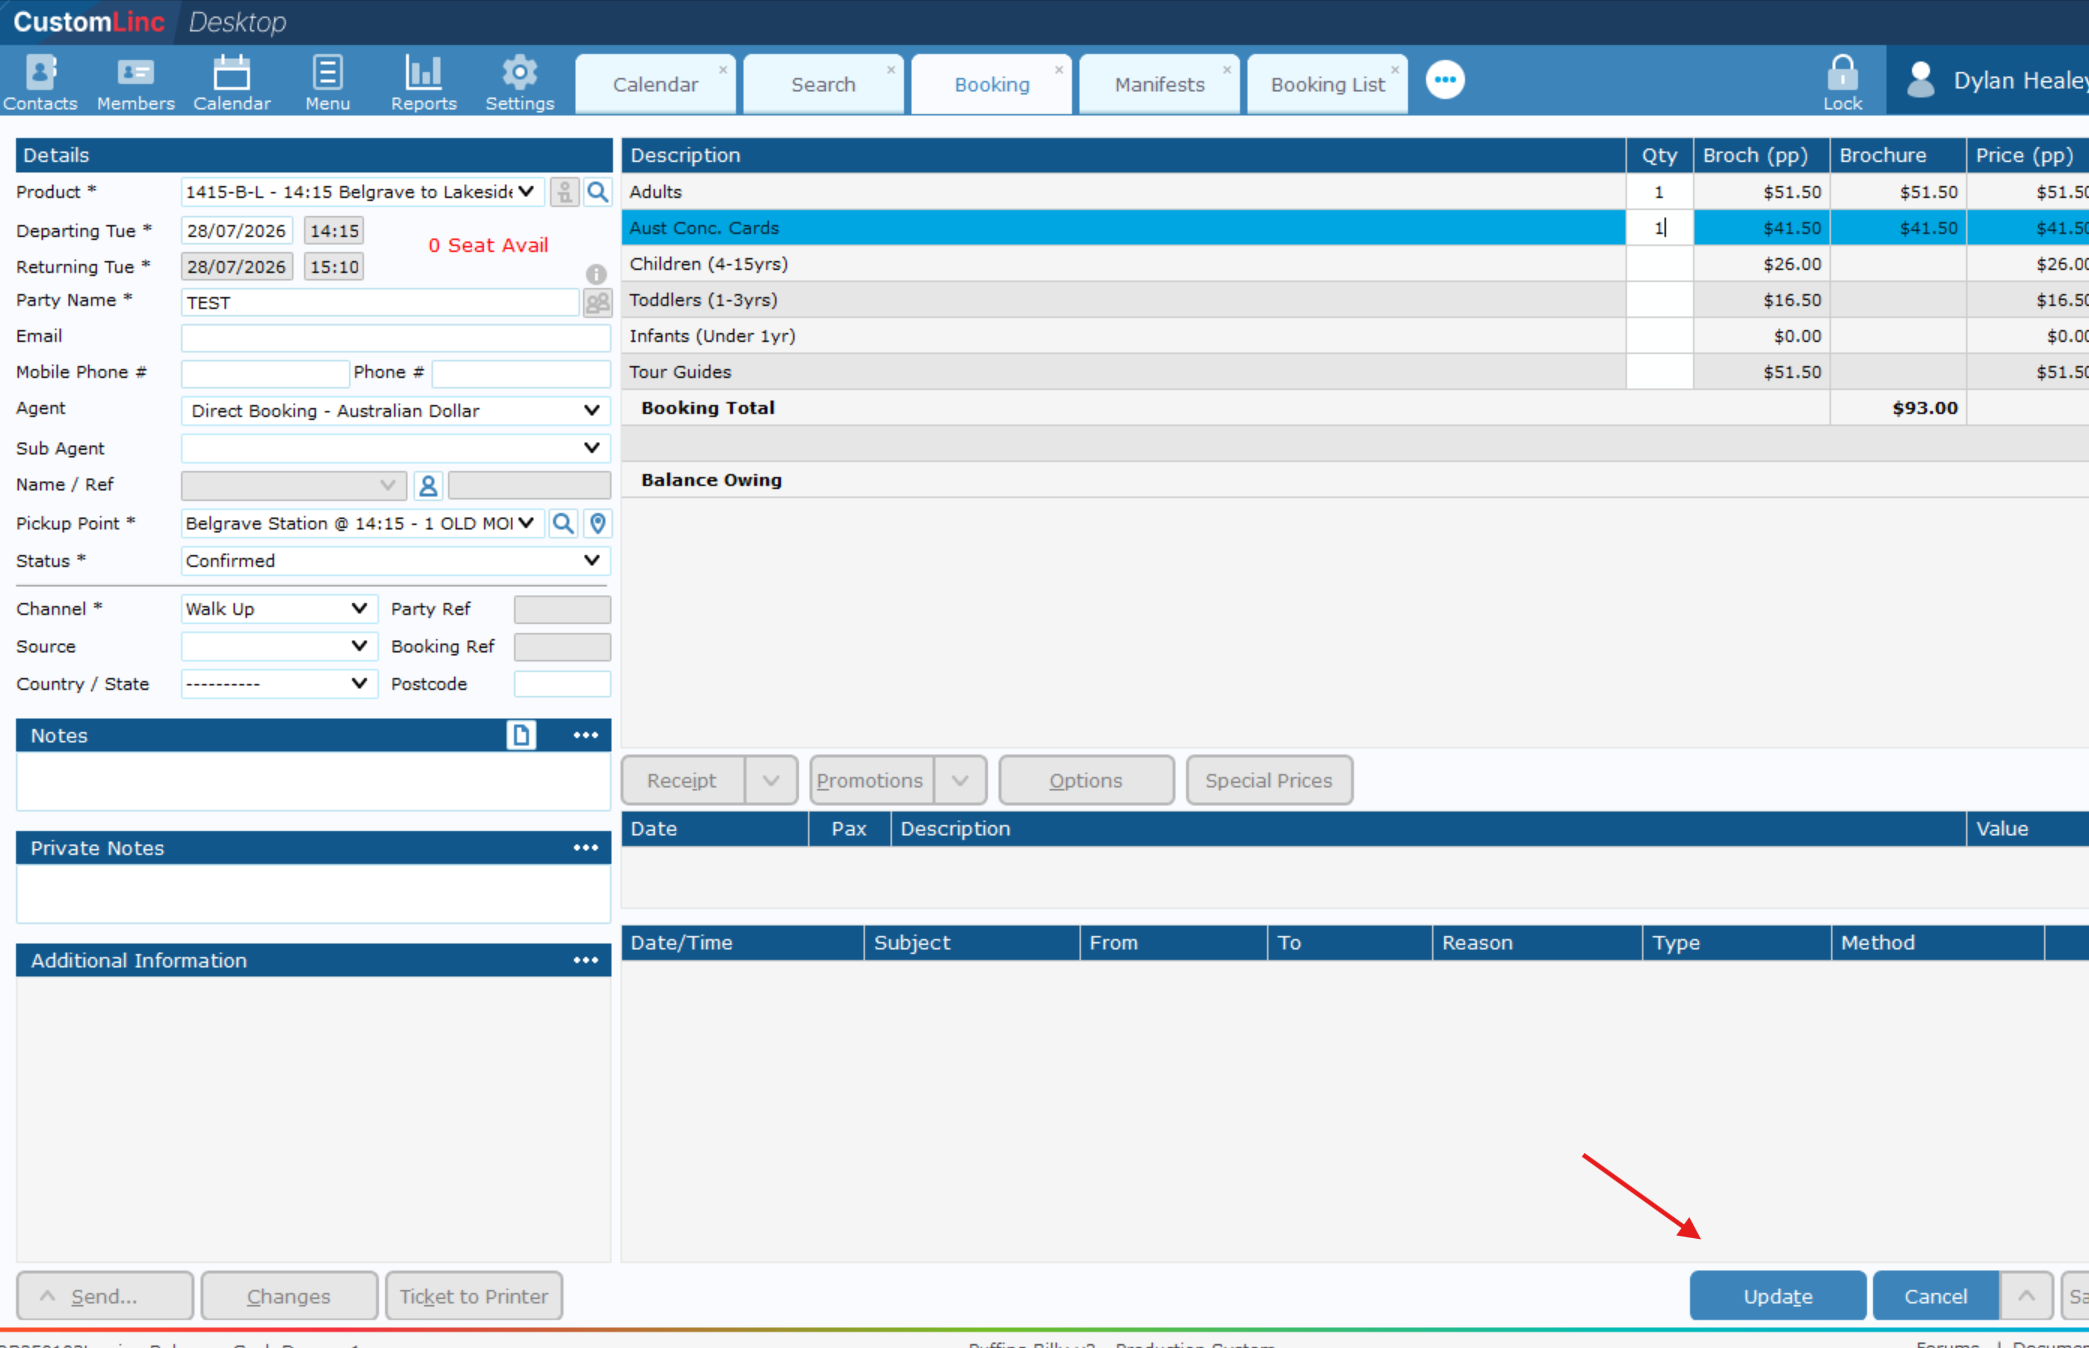Click the Notes document icon
Screen dimensions: 2089x1348
pos(521,735)
